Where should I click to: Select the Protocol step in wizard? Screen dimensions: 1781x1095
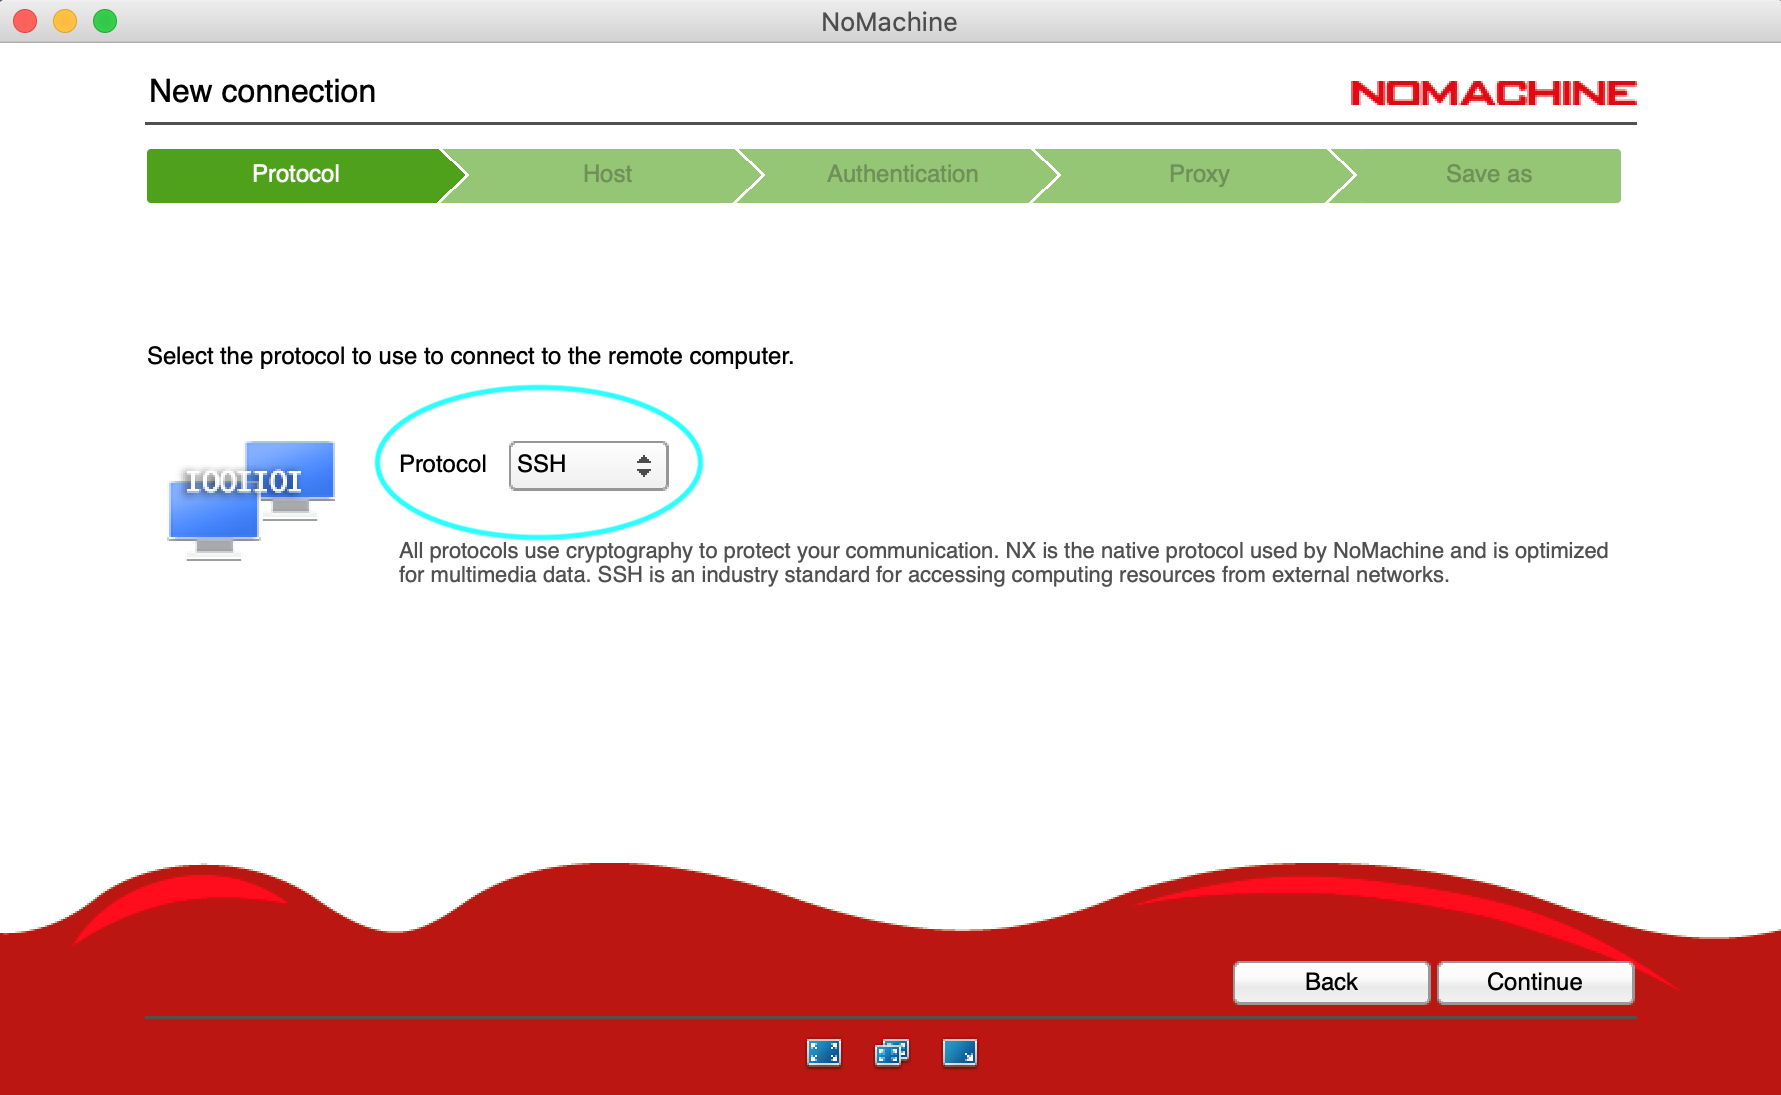(x=295, y=175)
